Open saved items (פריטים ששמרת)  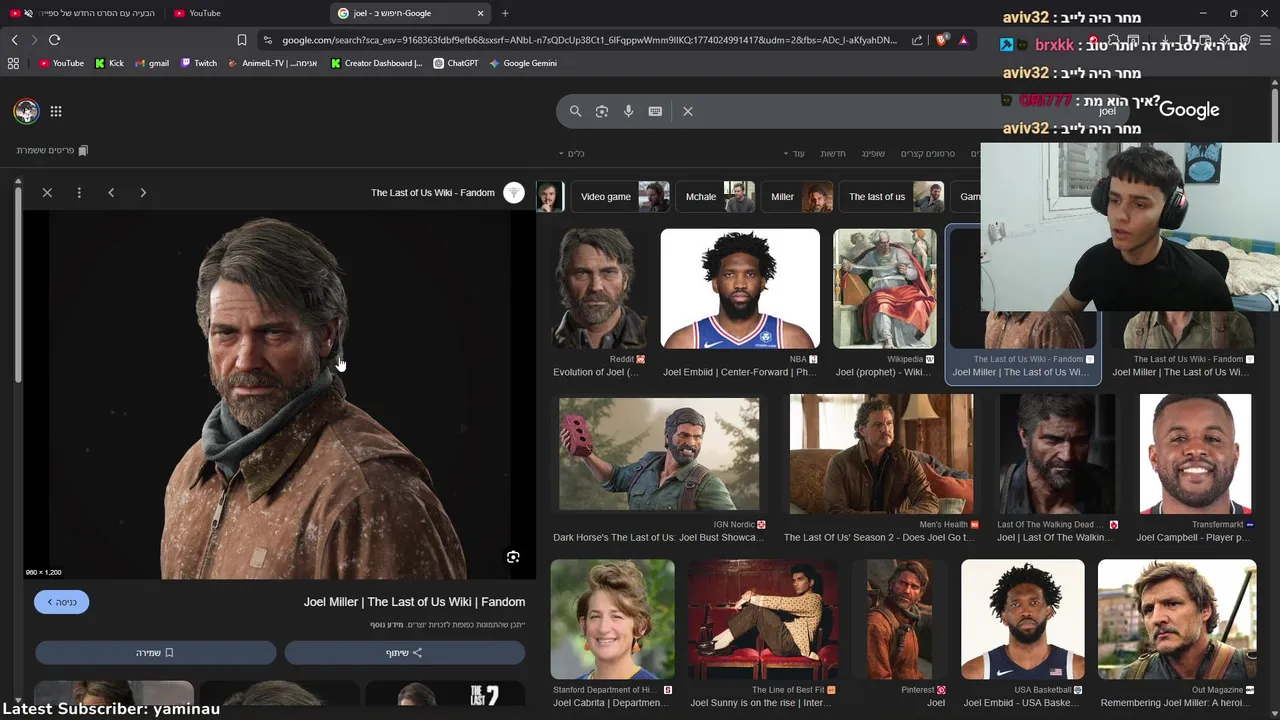click(52, 150)
